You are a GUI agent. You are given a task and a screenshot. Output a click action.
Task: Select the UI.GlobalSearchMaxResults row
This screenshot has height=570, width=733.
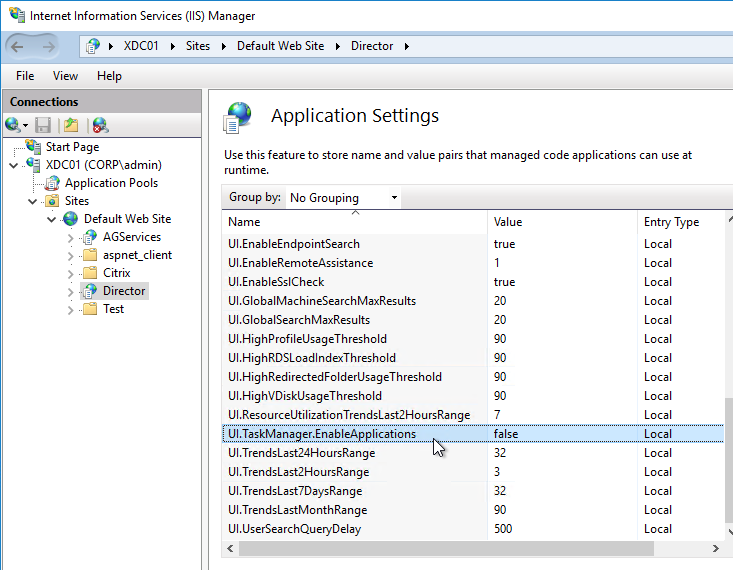point(473,320)
